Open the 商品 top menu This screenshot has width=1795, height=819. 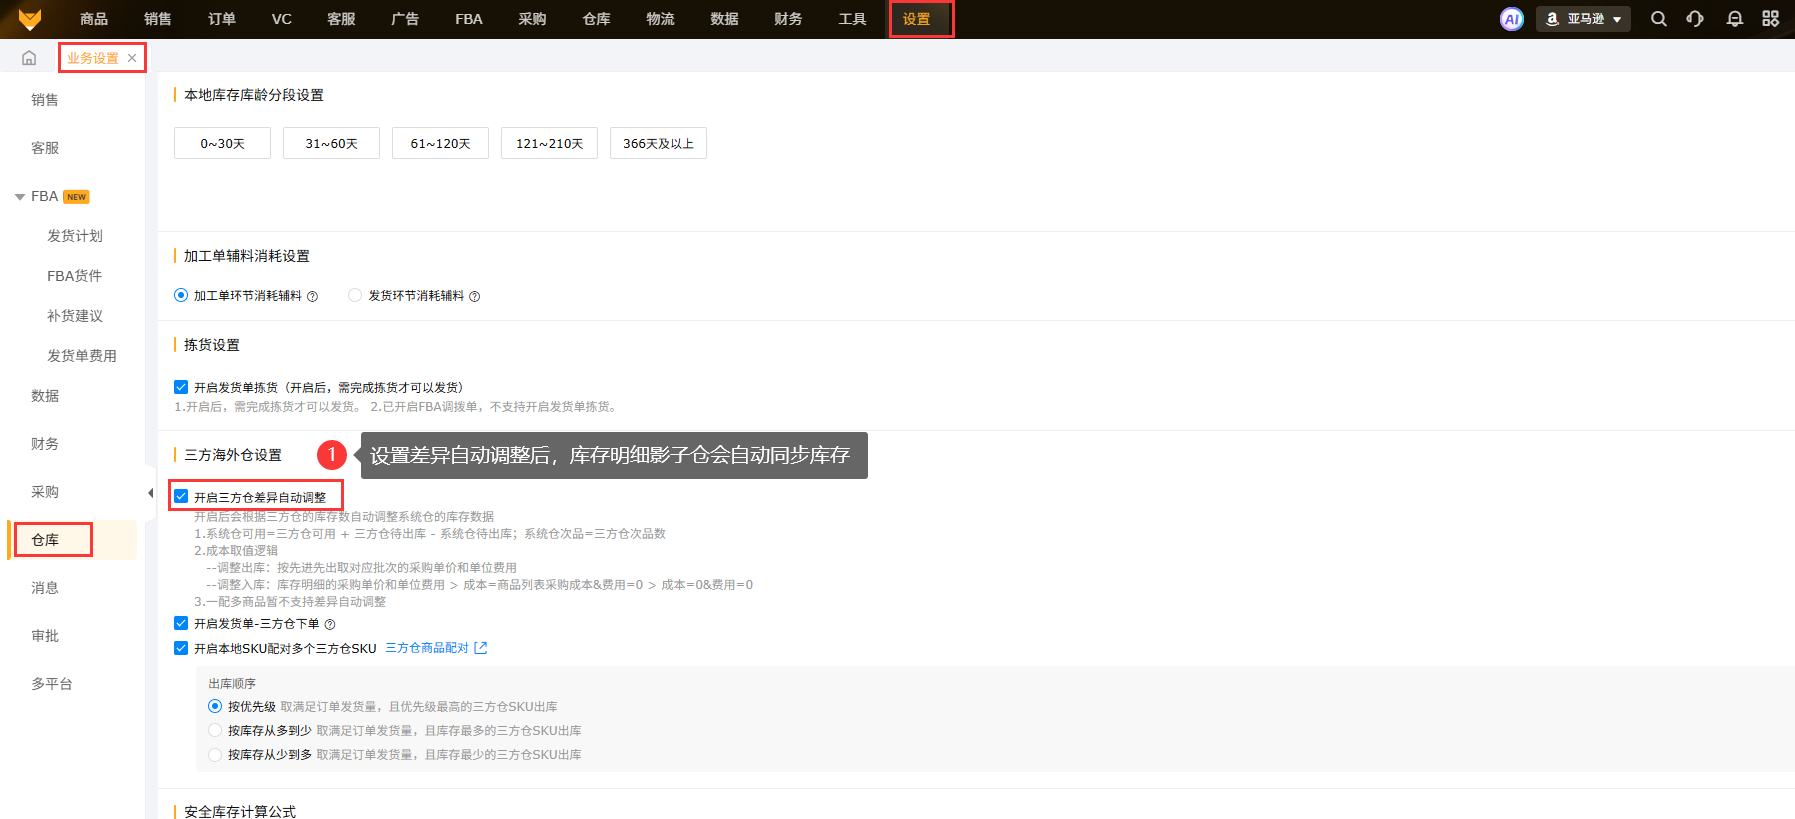[x=94, y=19]
